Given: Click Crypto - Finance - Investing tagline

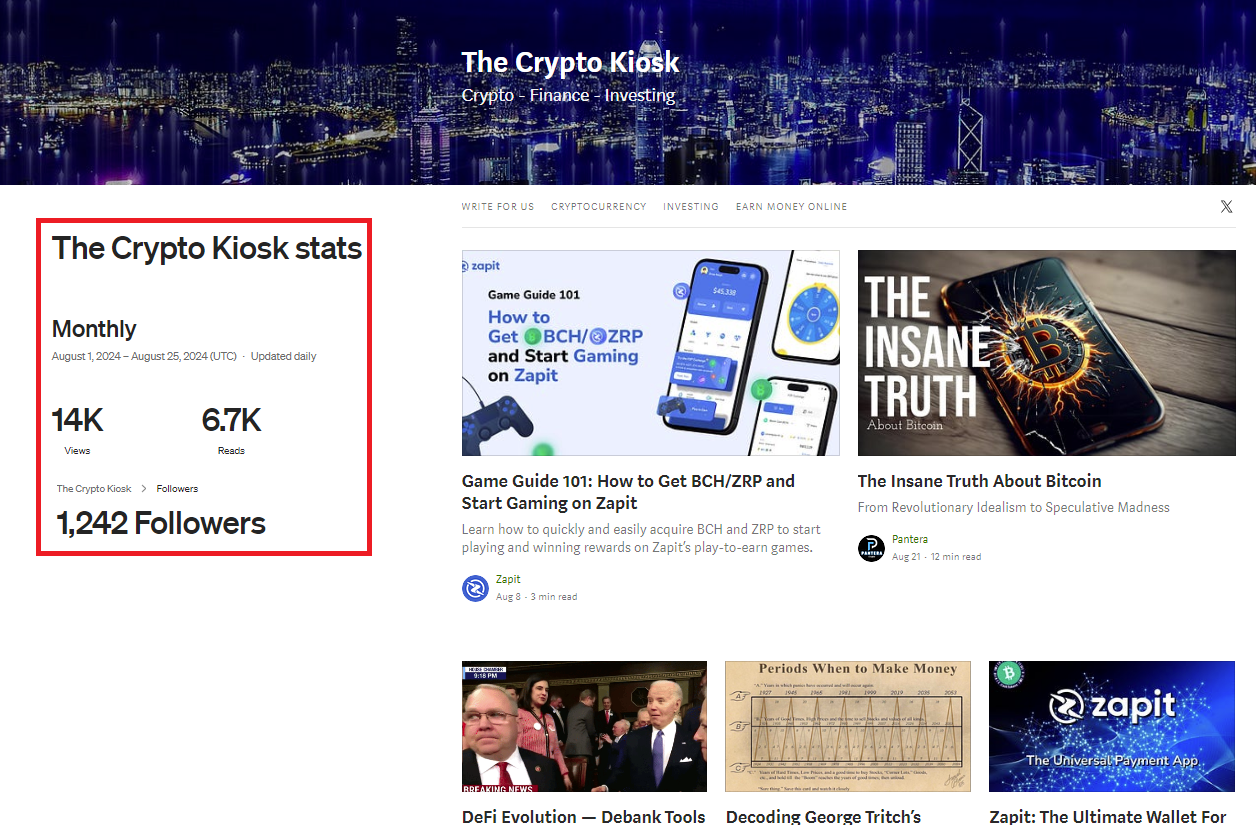Looking at the screenshot, I should [x=568, y=95].
